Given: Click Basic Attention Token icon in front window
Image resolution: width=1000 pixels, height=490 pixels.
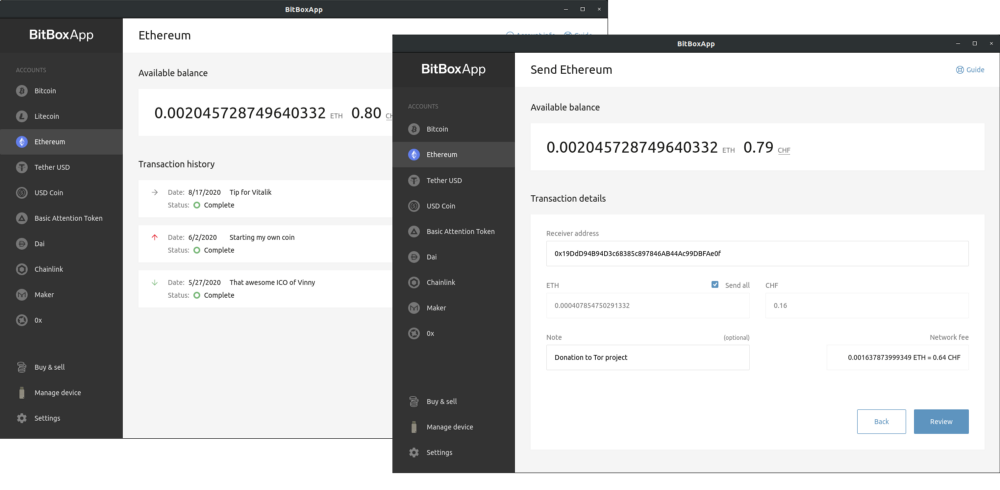Looking at the screenshot, I should 414,232.
